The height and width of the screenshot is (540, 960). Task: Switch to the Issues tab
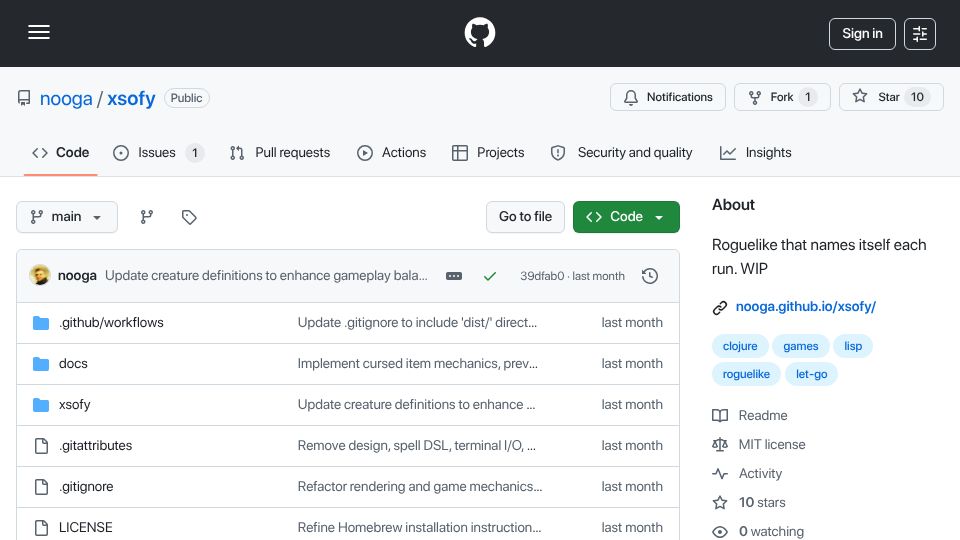click(158, 152)
